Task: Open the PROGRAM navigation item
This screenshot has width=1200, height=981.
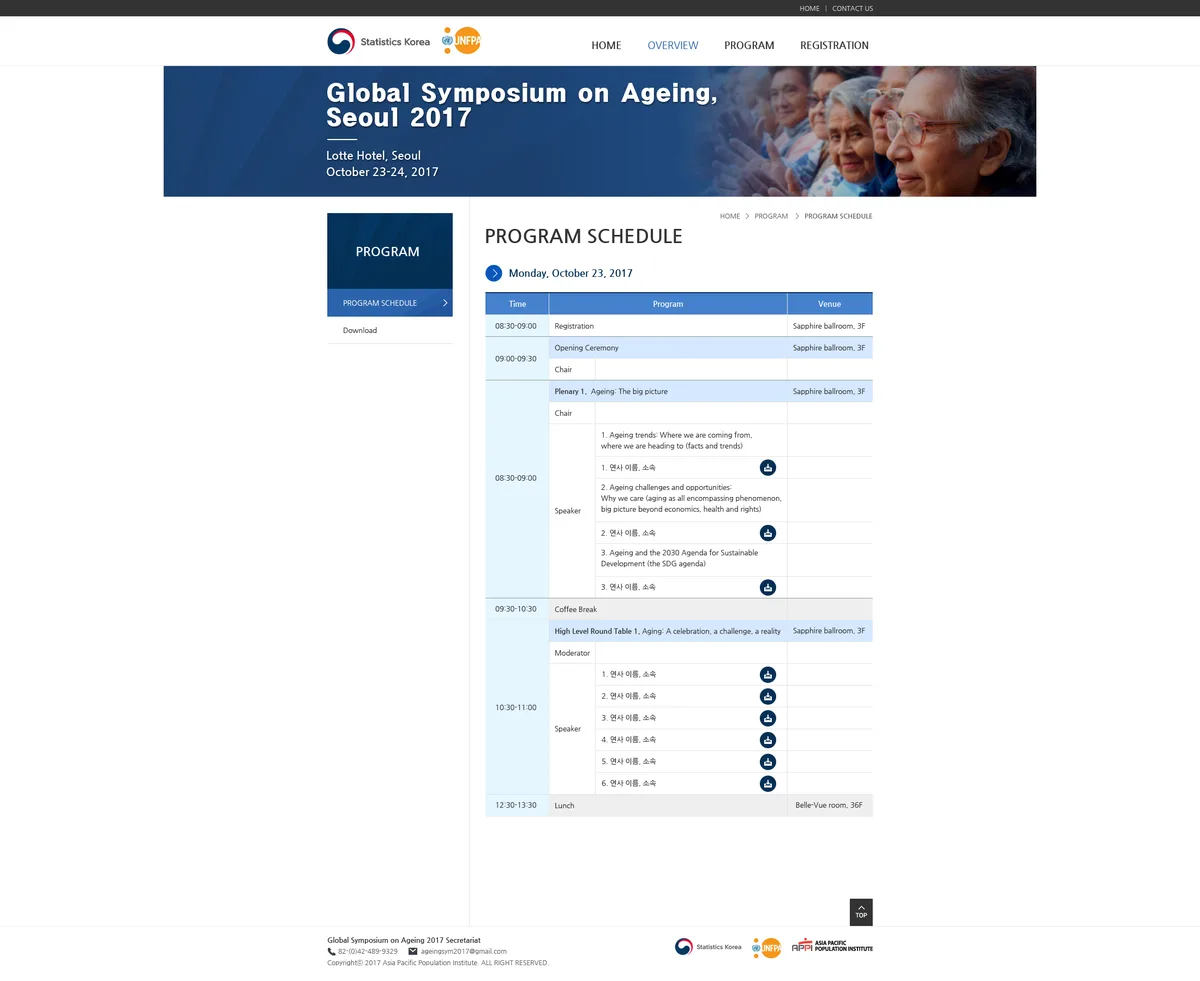Action: pos(749,45)
